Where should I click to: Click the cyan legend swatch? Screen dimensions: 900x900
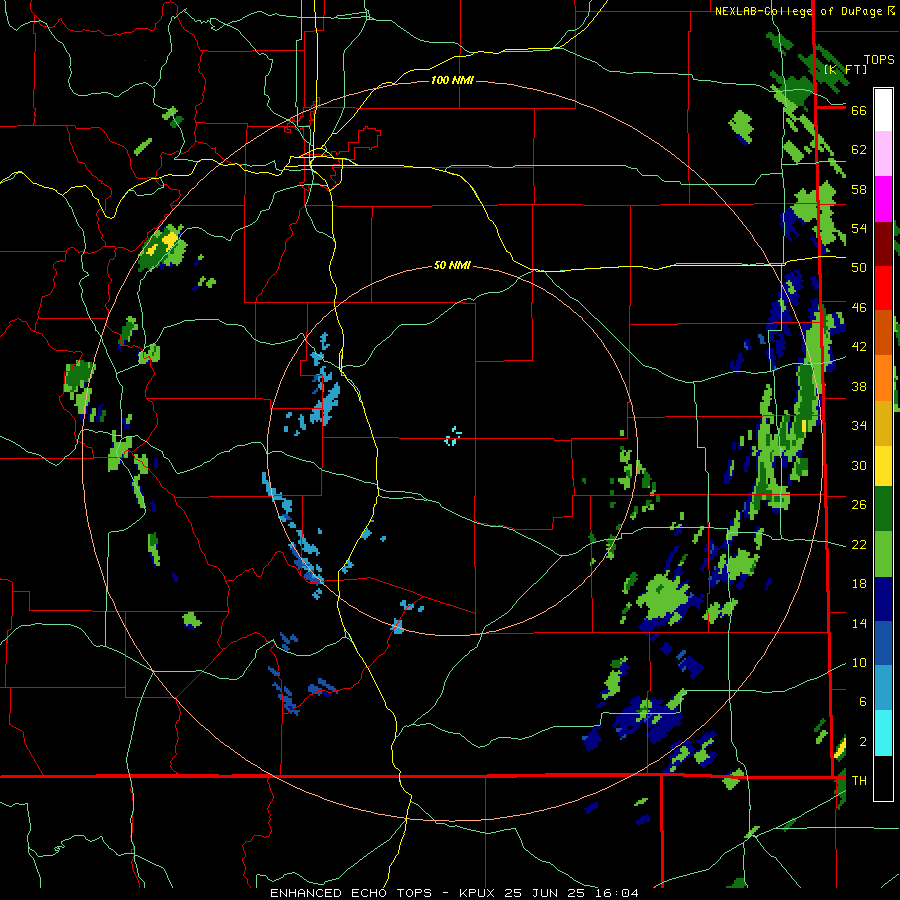883,733
